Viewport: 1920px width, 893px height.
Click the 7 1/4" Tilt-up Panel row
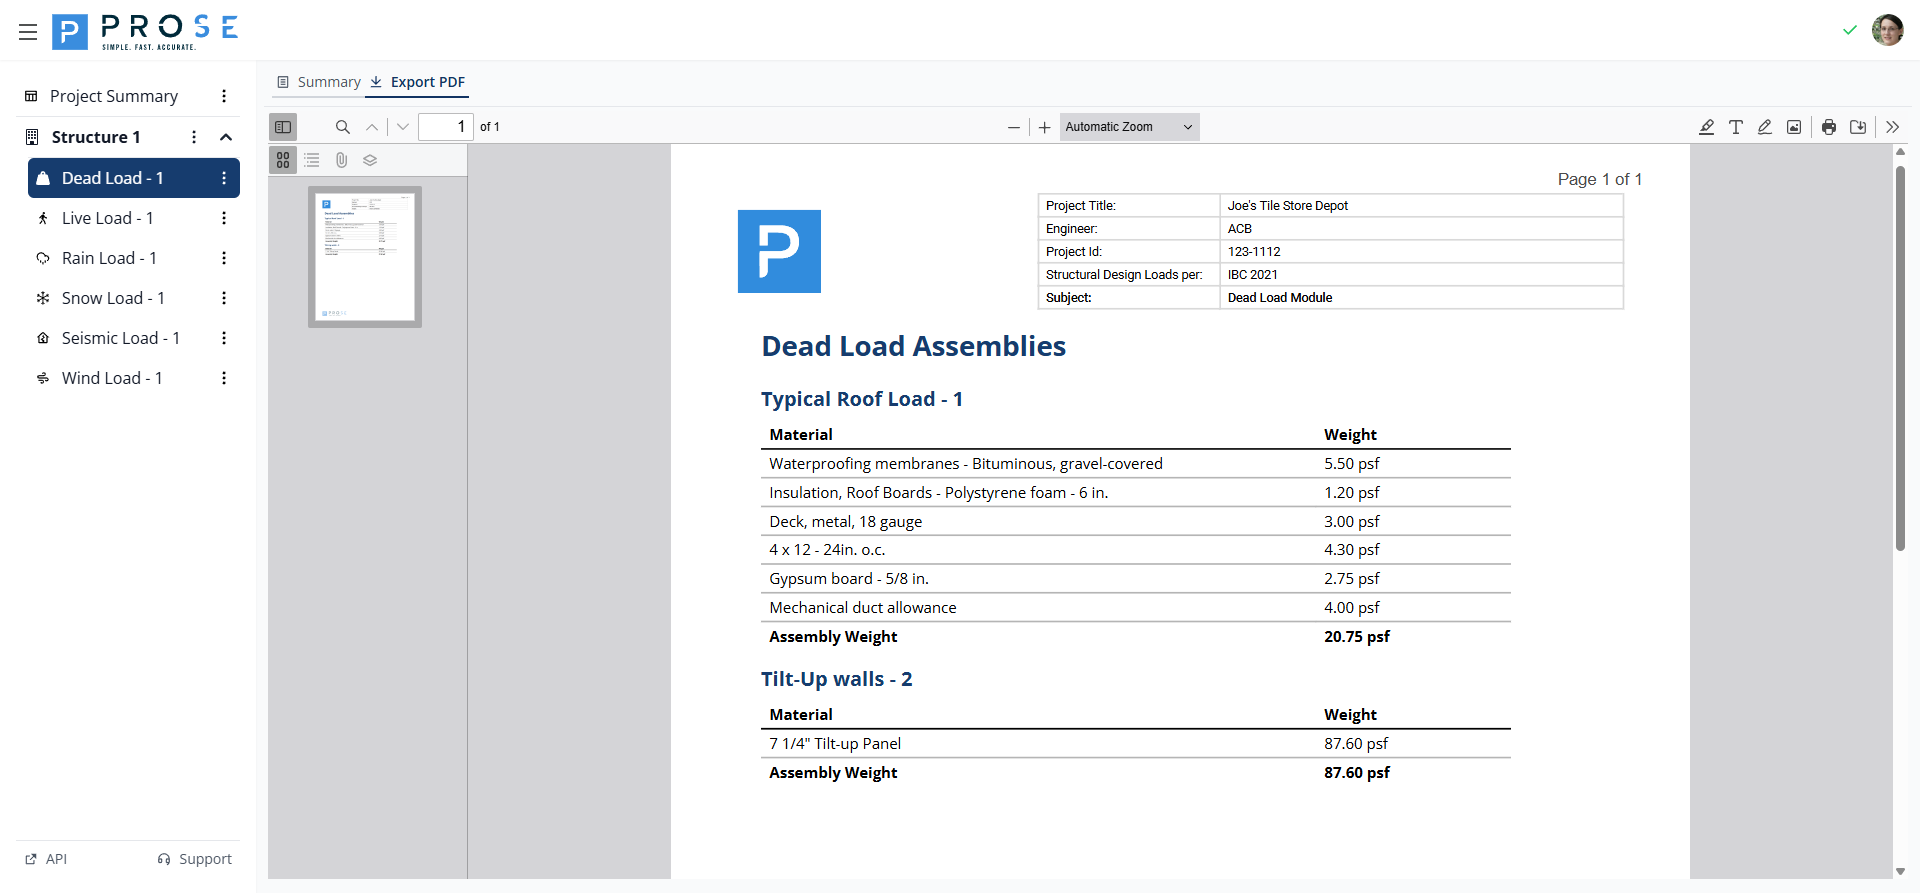point(1135,744)
